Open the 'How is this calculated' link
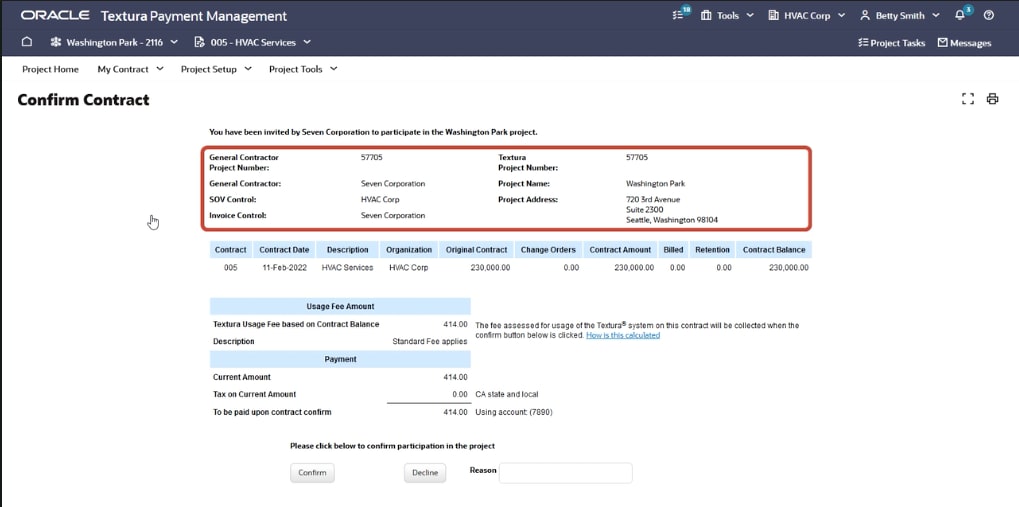The width and height of the screenshot is (1019, 507). pyautogui.click(x=622, y=335)
